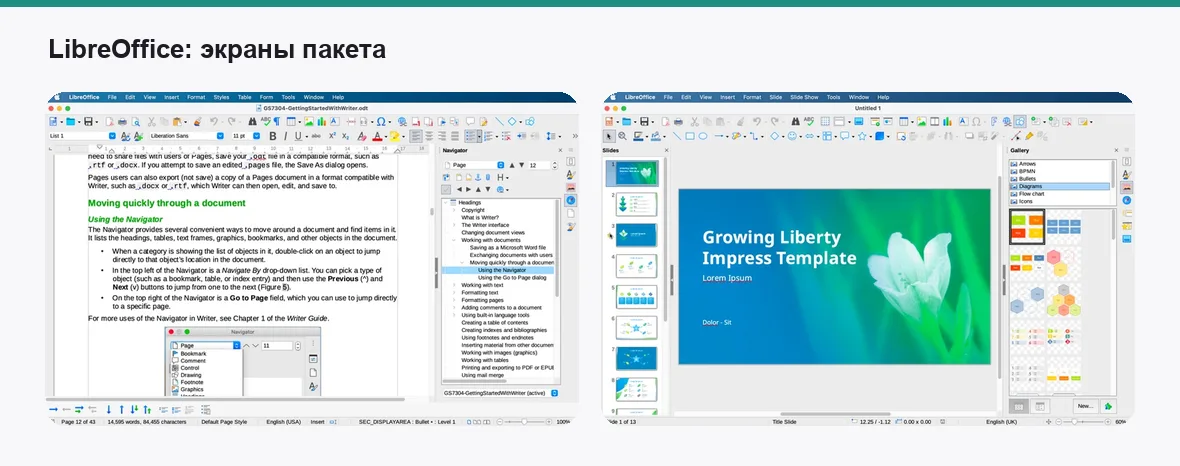Close the Slides panel in Impress
This screenshot has width=1180, height=466.
pos(667,150)
